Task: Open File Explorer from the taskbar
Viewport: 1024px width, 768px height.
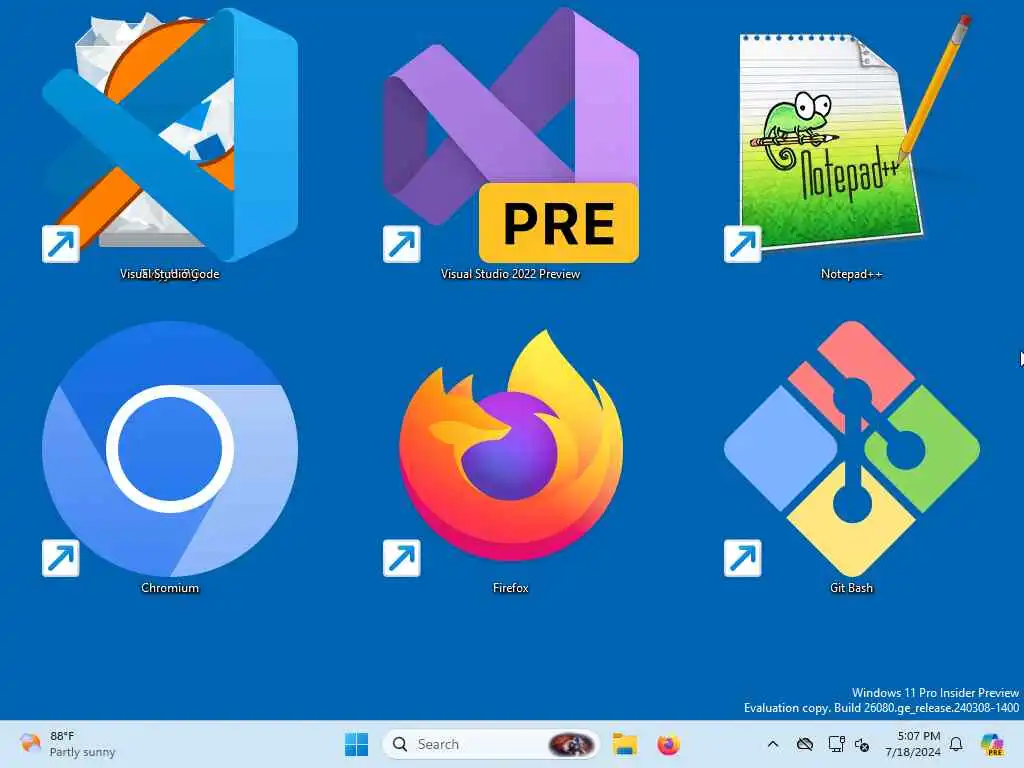Action: [624, 744]
